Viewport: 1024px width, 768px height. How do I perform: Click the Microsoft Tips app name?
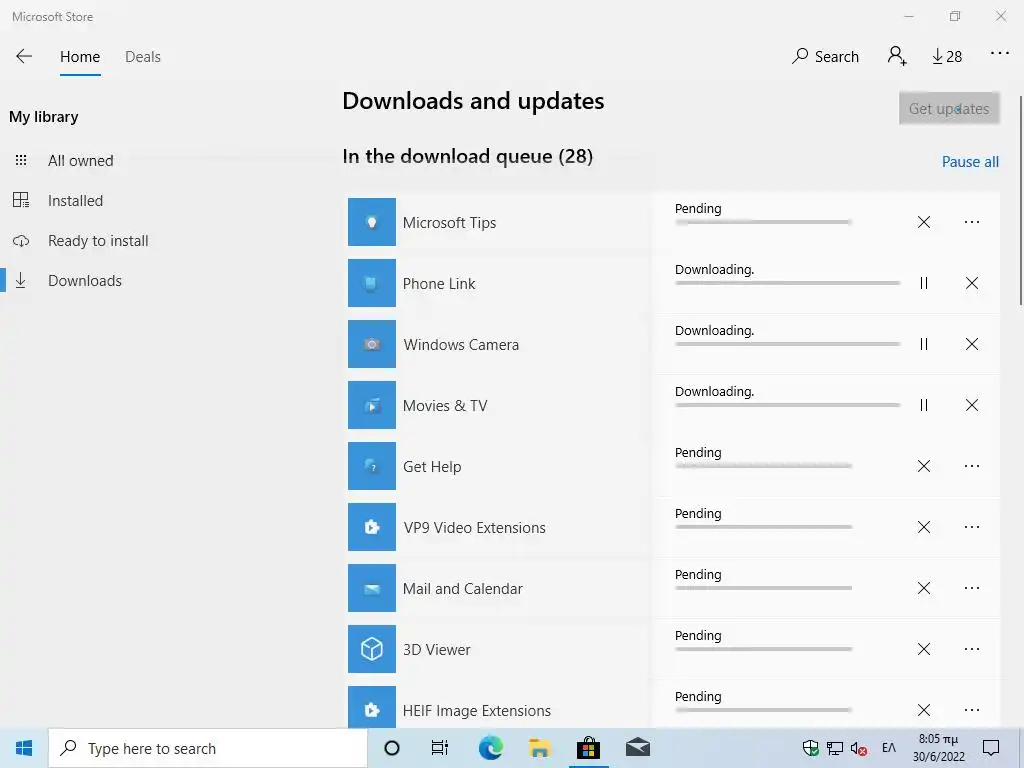pyautogui.click(x=449, y=223)
